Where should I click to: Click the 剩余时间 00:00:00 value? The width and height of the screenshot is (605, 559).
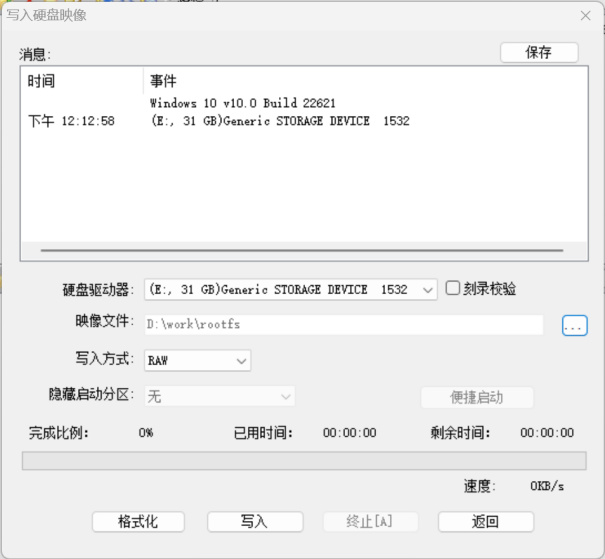click(547, 433)
